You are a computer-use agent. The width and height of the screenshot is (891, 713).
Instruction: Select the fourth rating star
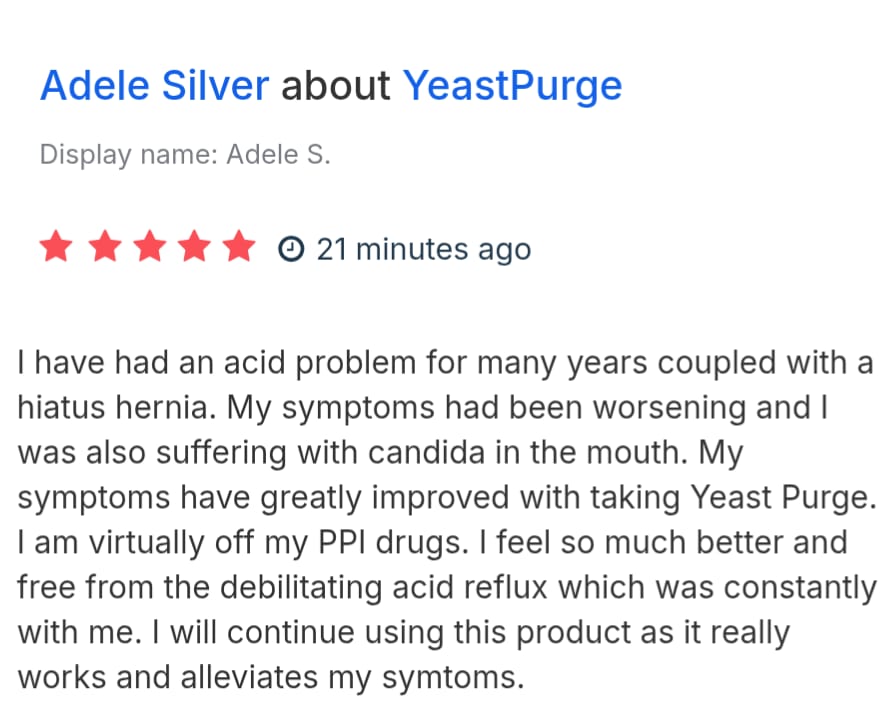[194, 247]
